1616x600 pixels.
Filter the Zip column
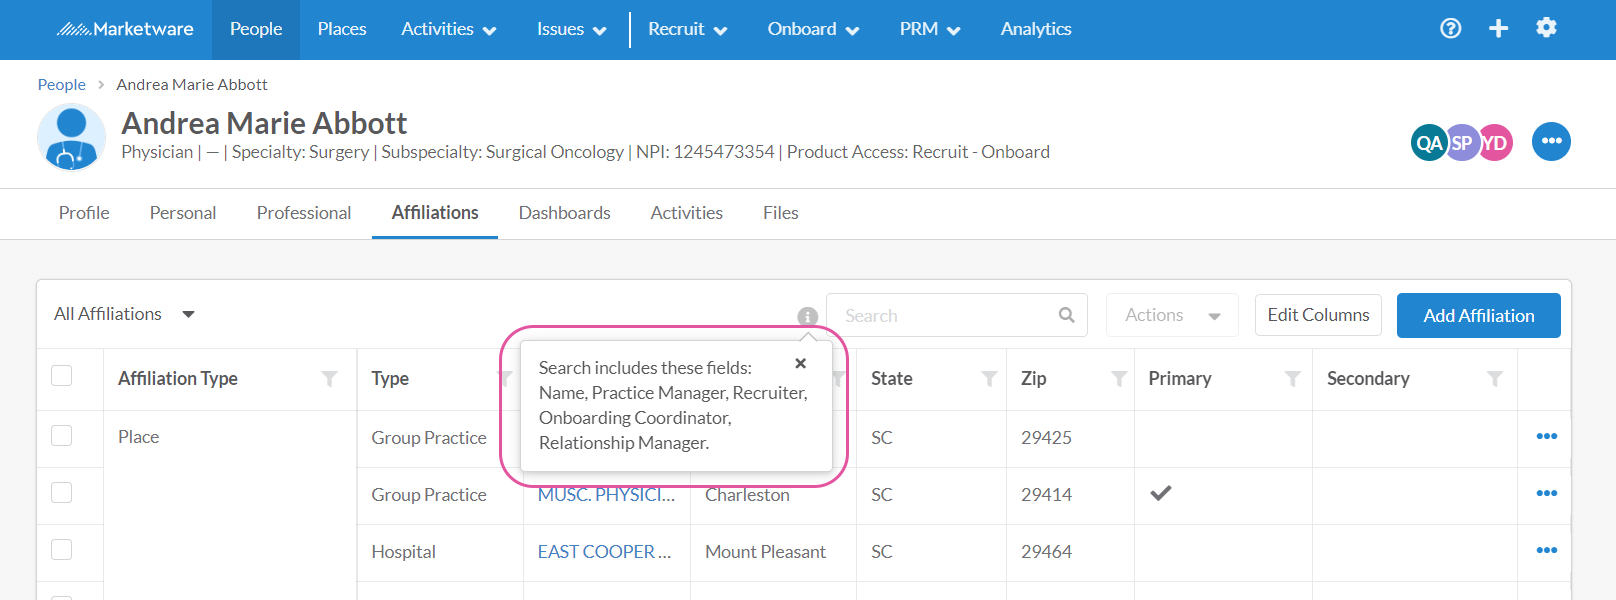(x=1119, y=378)
